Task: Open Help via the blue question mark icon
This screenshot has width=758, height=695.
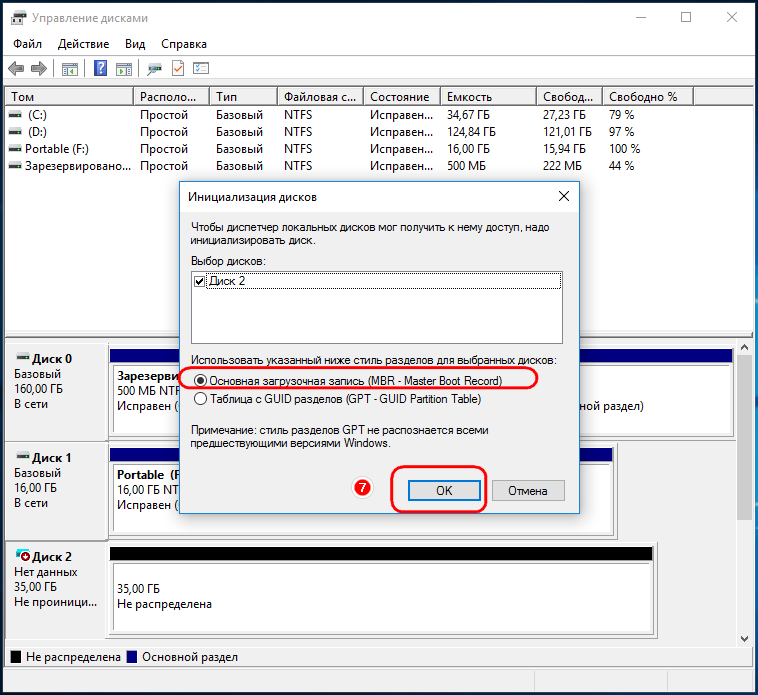Action: point(101,69)
